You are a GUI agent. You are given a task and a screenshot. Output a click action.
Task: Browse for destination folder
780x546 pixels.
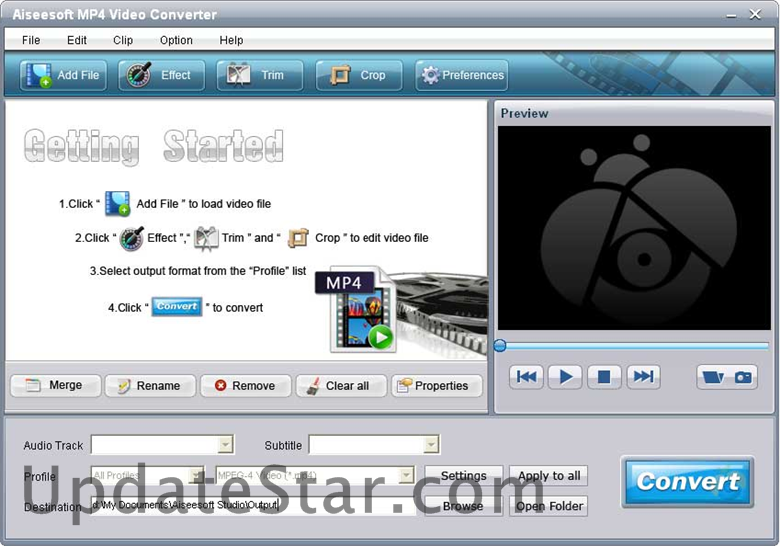click(464, 506)
